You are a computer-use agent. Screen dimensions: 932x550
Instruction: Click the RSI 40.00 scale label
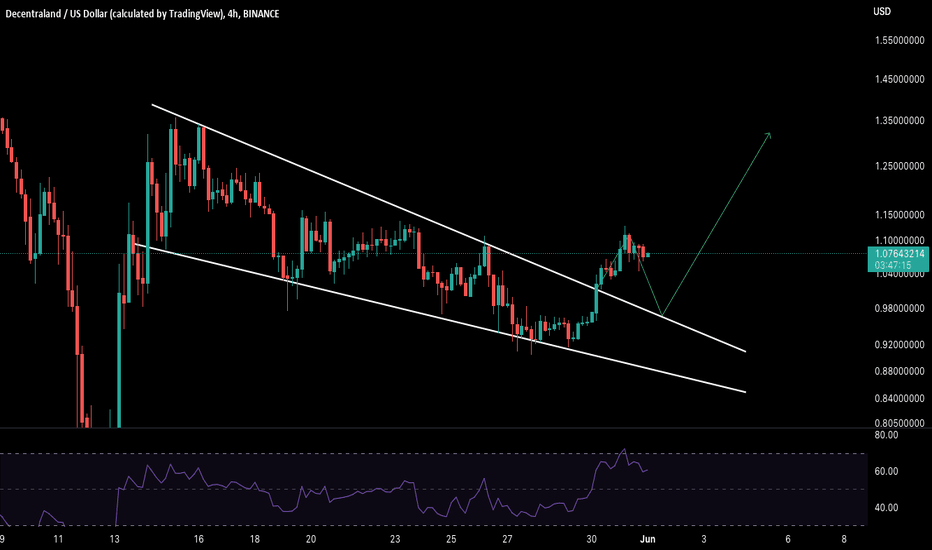tap(886, 508)
